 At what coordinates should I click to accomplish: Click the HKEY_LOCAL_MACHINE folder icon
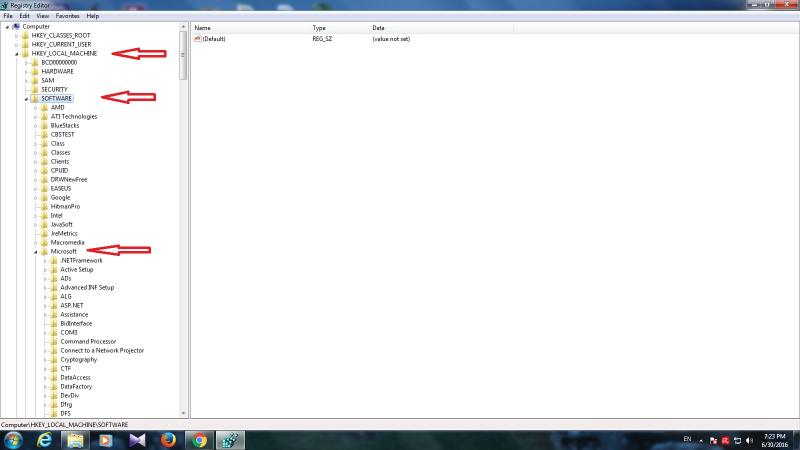25,54
